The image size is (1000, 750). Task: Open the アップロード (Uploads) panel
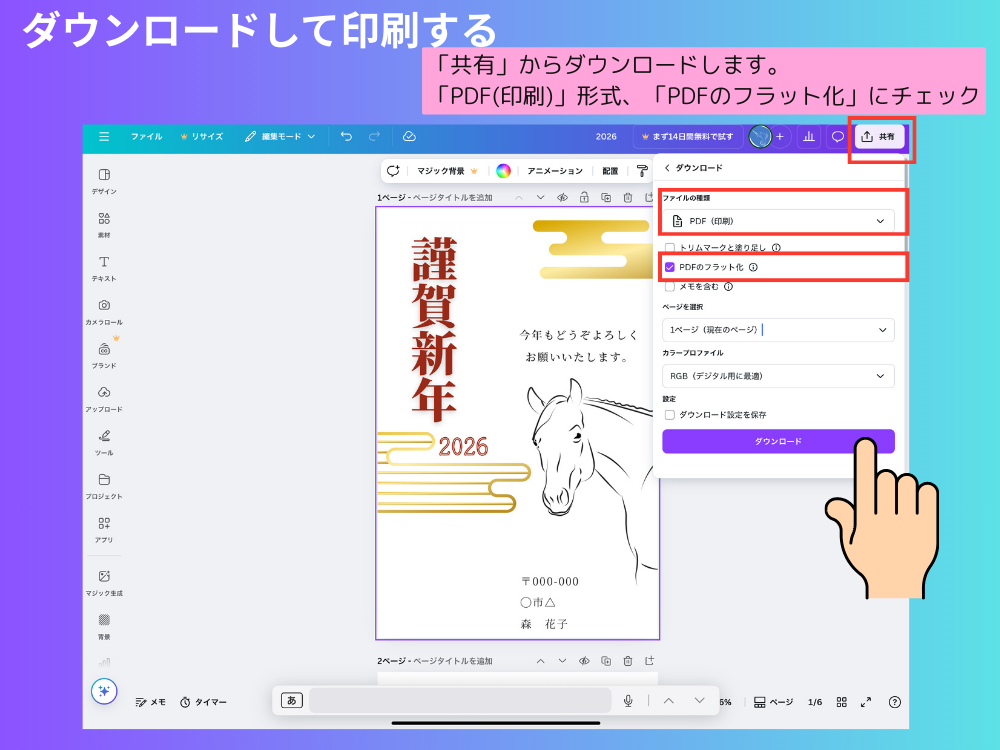point(103,394)
